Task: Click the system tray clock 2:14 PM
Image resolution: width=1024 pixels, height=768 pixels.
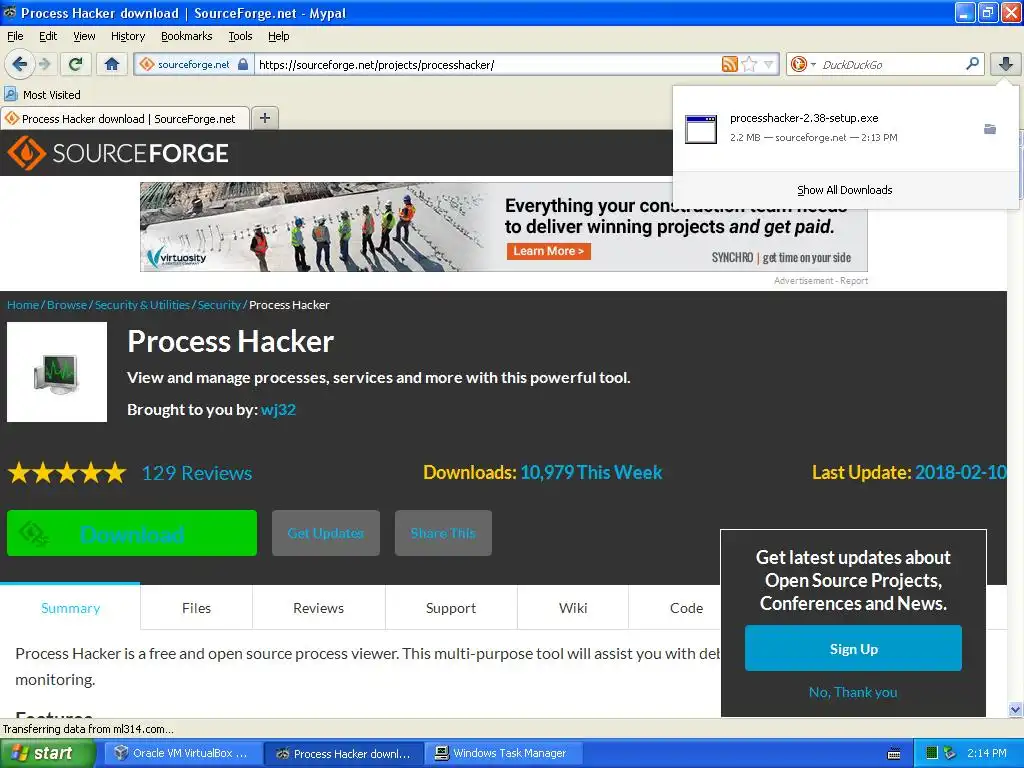Action: [987, 753]
